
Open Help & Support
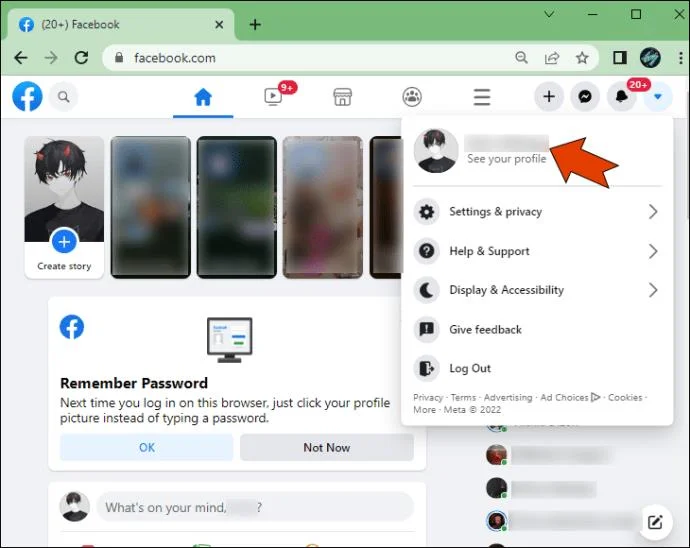tap(536, 251)
